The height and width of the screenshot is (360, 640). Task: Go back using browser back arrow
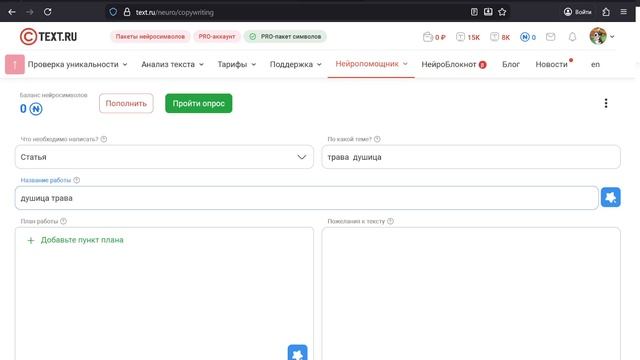(x=12, y=12)
